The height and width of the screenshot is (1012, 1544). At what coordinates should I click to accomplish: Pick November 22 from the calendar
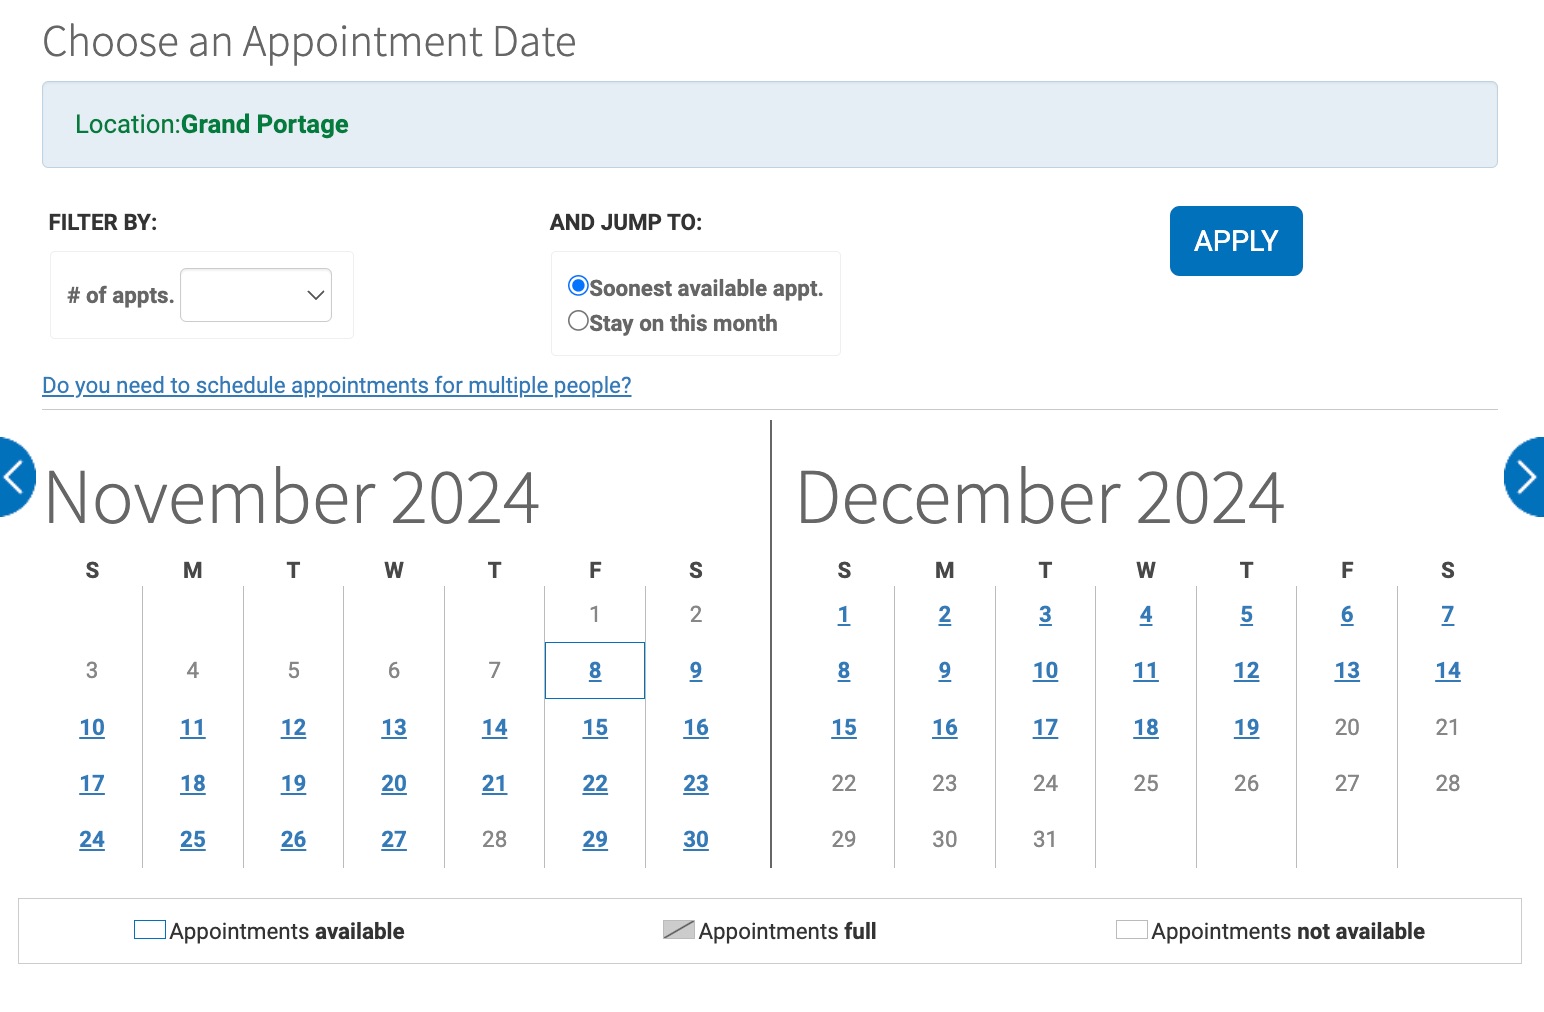coord(594,783)
